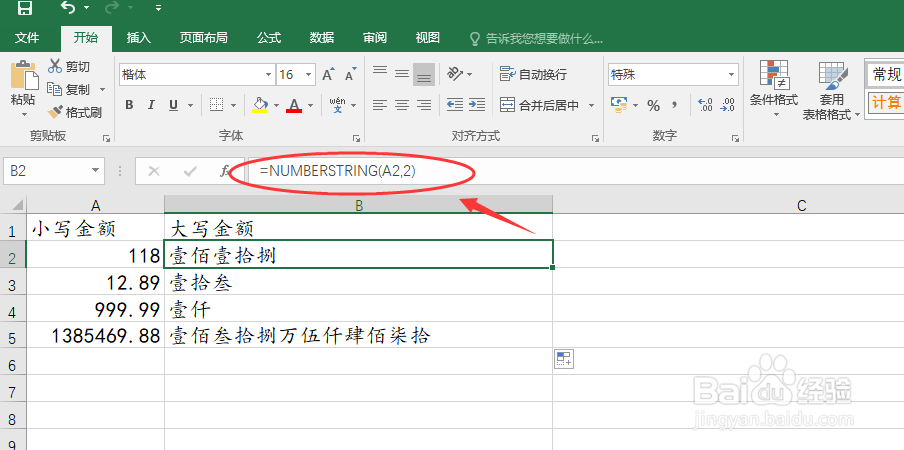Open the 字体 group dialog launcher
This screenshot has width=904, height=450.
coord(357,138)
